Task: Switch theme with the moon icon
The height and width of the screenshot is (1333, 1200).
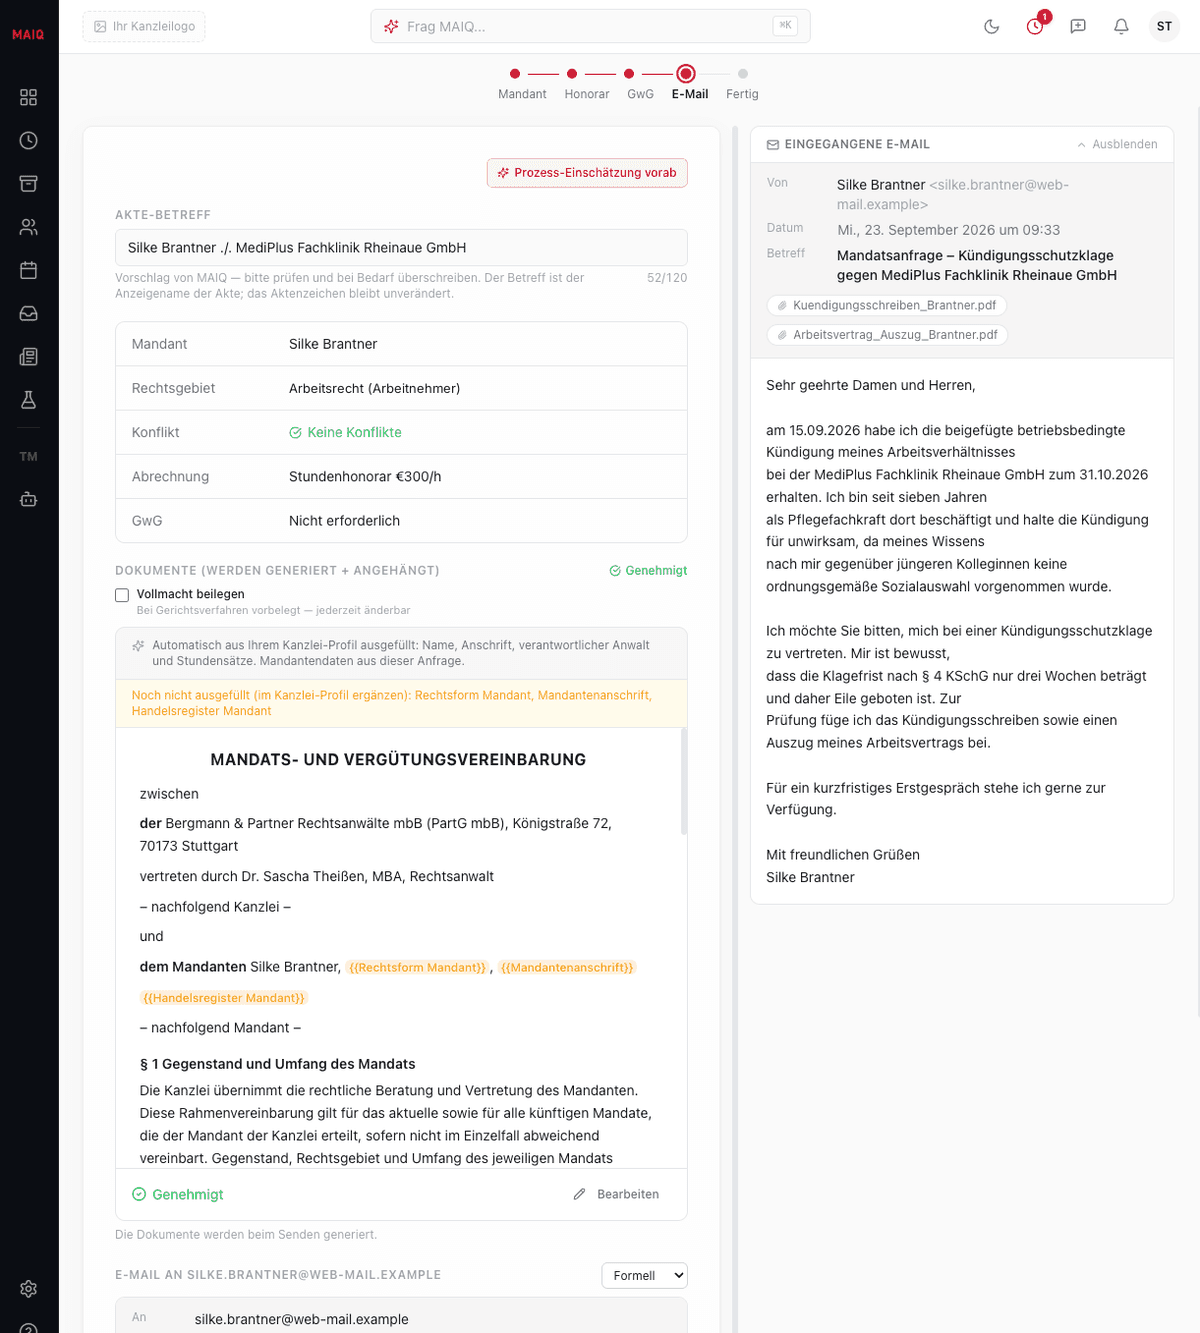Action: coord(992,27)
